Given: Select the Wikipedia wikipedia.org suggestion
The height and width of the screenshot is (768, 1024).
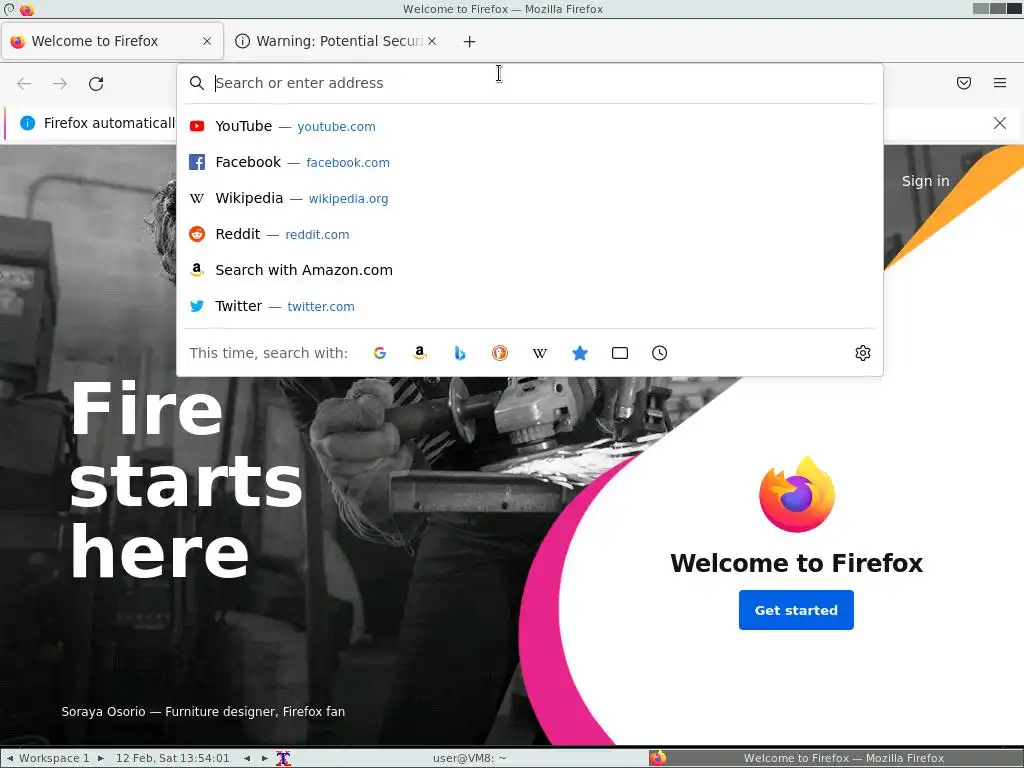Looking at the screenshot, I should (530, 198).
